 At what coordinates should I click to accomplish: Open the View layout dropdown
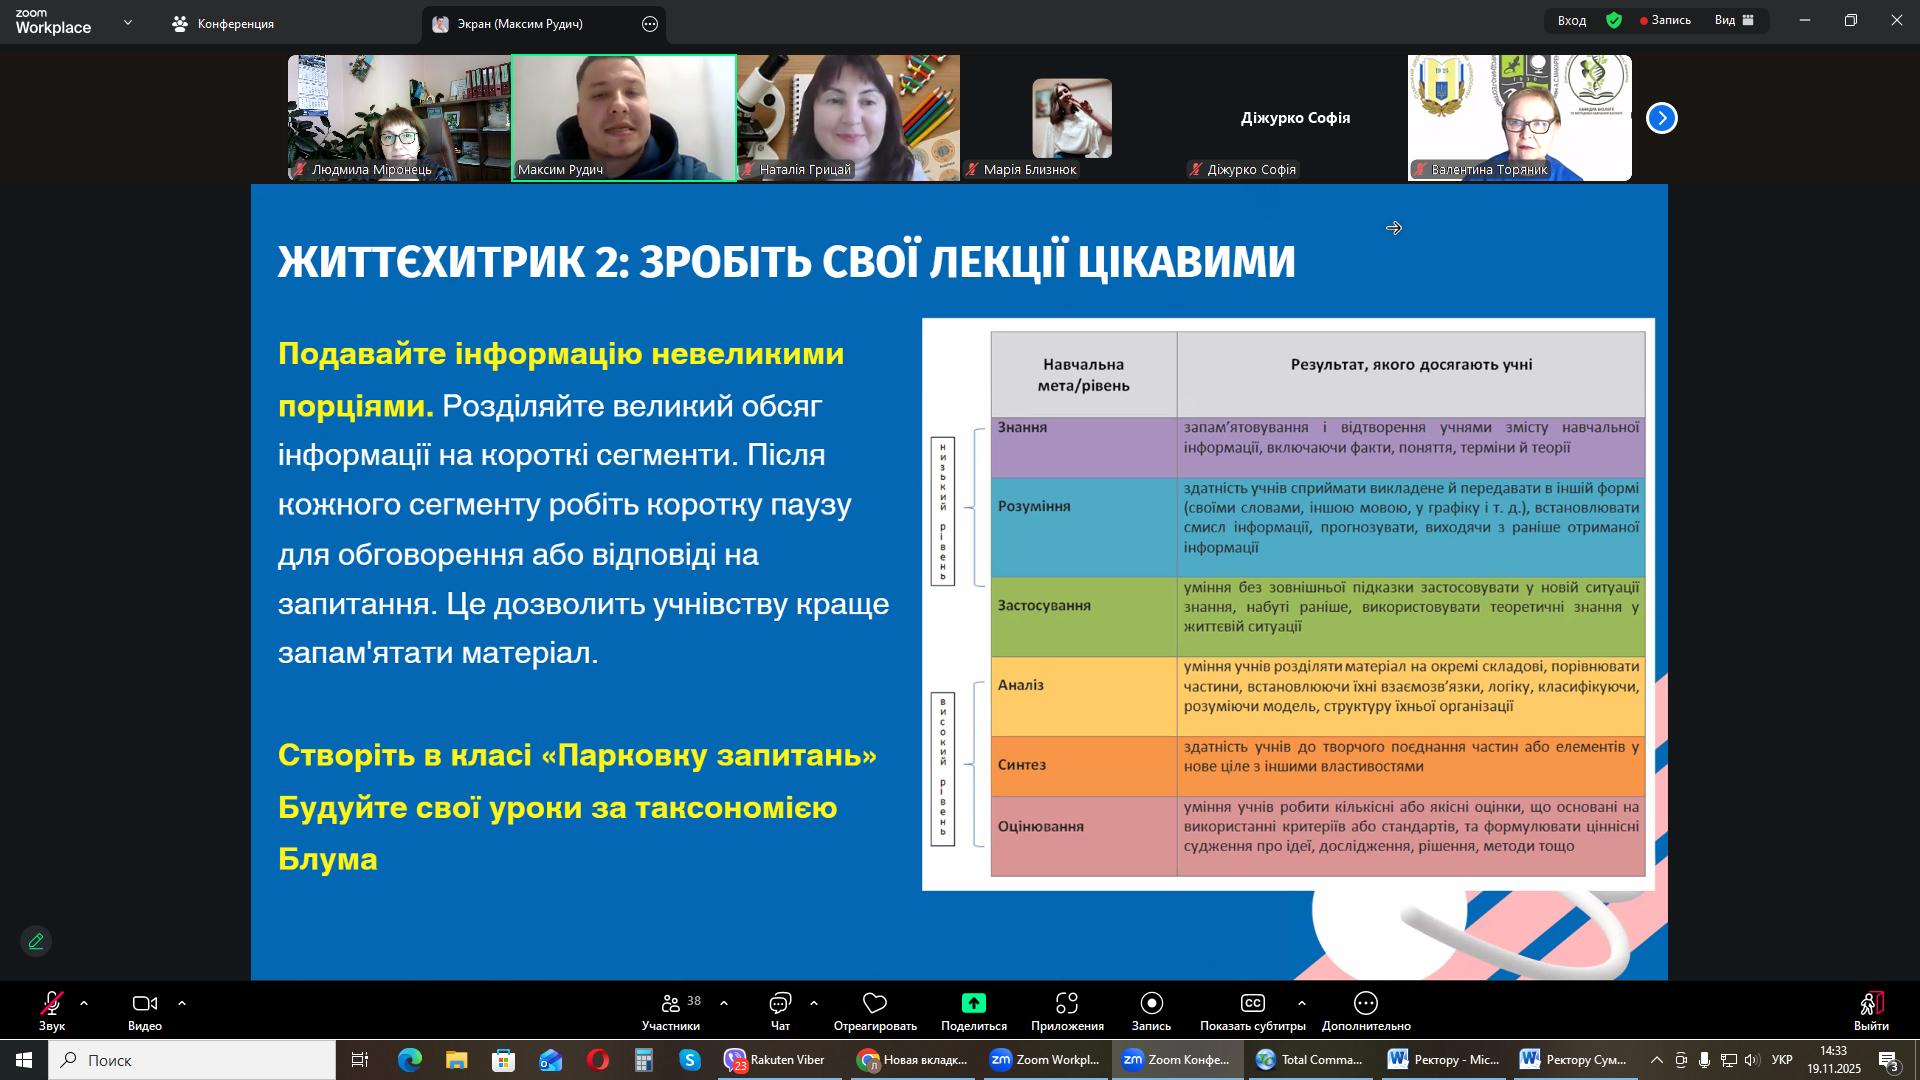click(x=1735, y=20)
